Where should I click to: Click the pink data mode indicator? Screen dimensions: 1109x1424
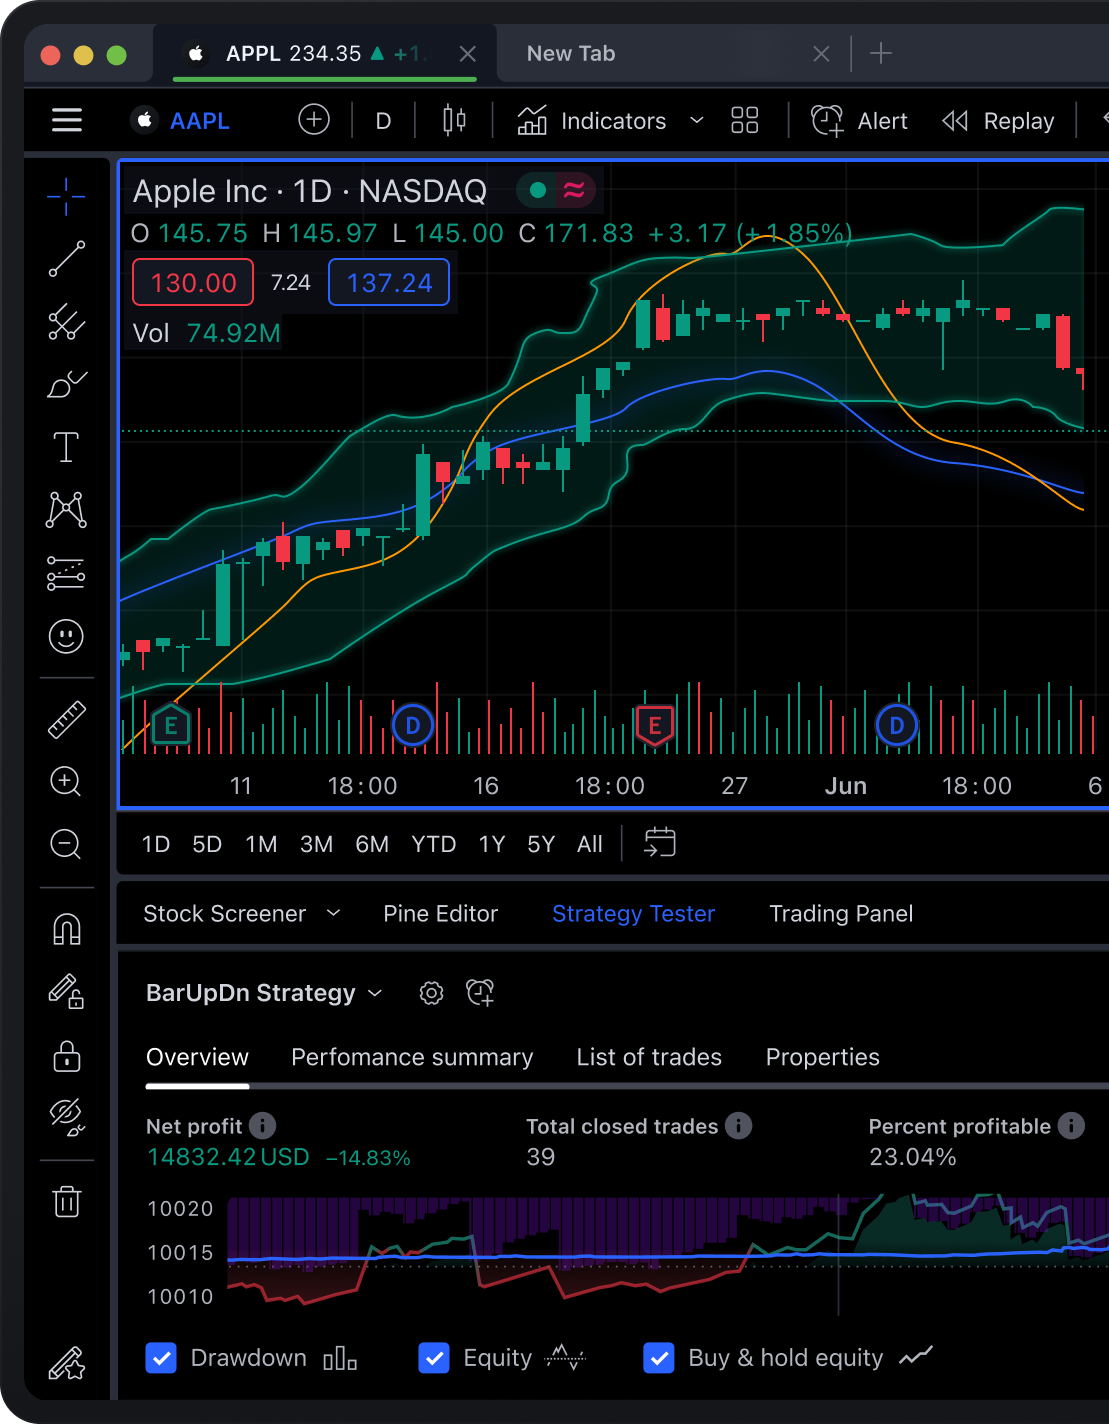574,190
